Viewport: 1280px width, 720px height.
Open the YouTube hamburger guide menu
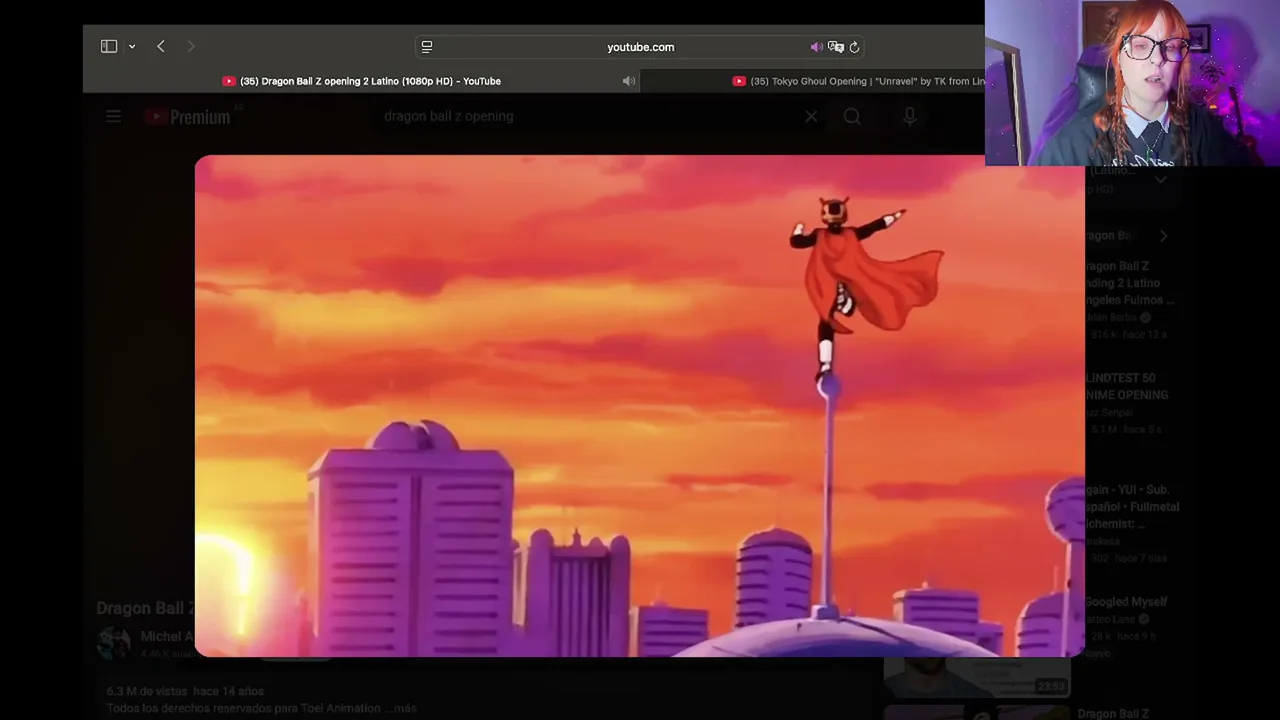pyautogui.click(x=113, y=117)
